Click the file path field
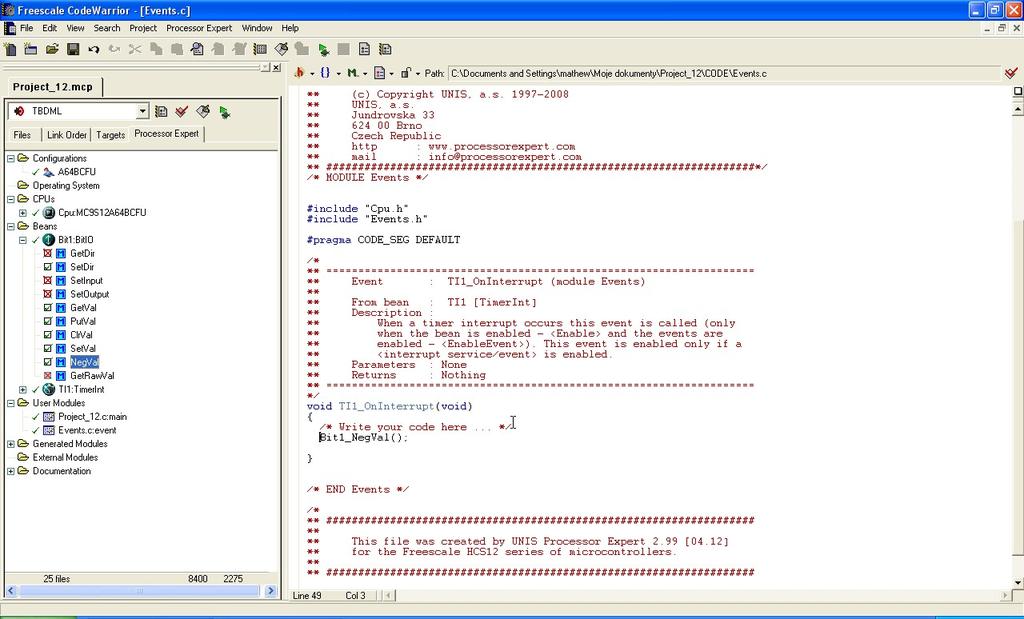 pyautogui.click(x=724, y=74)
